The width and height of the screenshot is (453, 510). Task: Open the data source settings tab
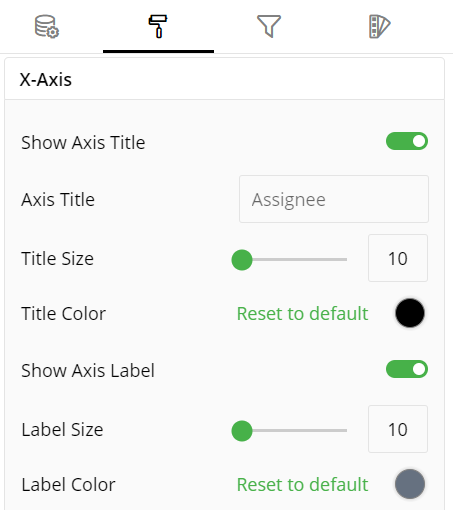click(47, 26)
